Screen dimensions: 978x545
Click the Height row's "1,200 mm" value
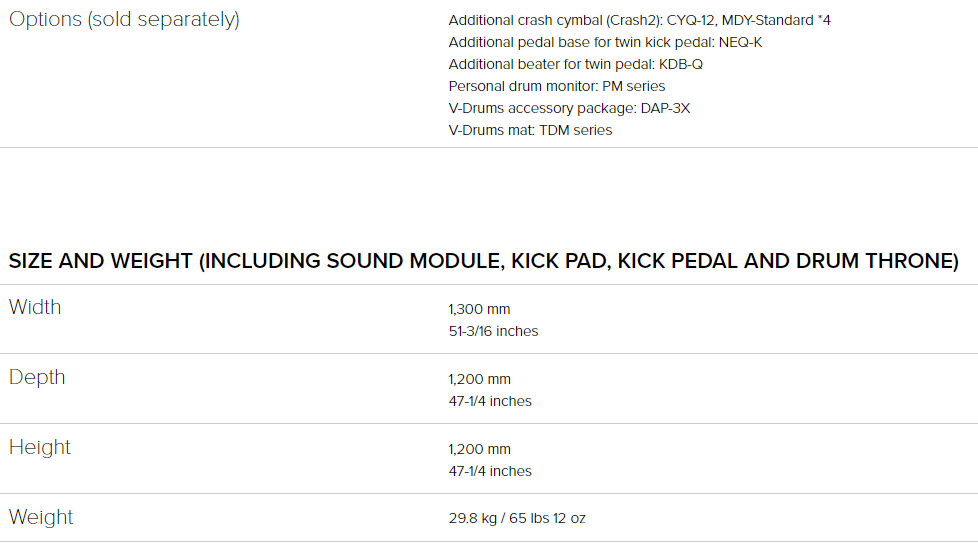click(x=479, y=449)
